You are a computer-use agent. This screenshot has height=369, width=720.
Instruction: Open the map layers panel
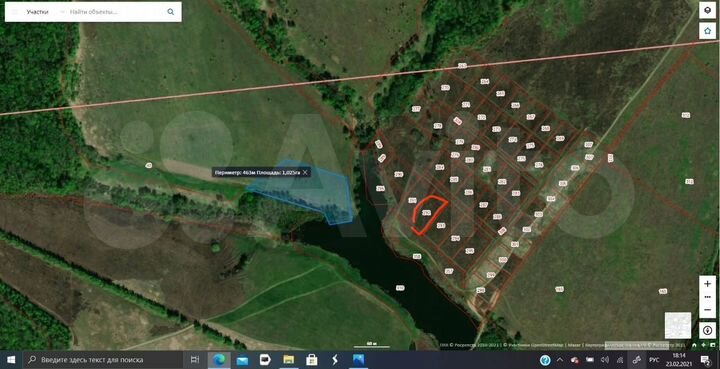click(x=707, y=10)
